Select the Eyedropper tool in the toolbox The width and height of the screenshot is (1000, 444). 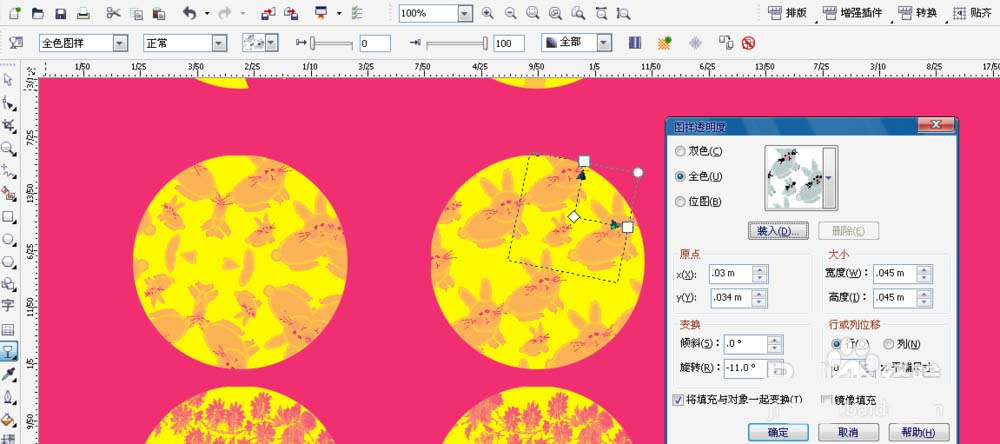(8, 374)
